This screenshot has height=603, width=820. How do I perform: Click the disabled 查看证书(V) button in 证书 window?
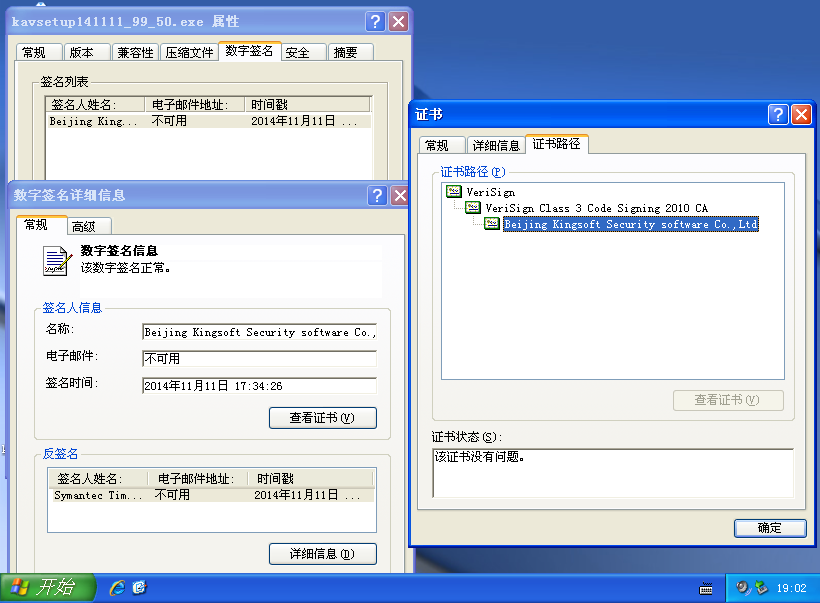click(728, 400)
